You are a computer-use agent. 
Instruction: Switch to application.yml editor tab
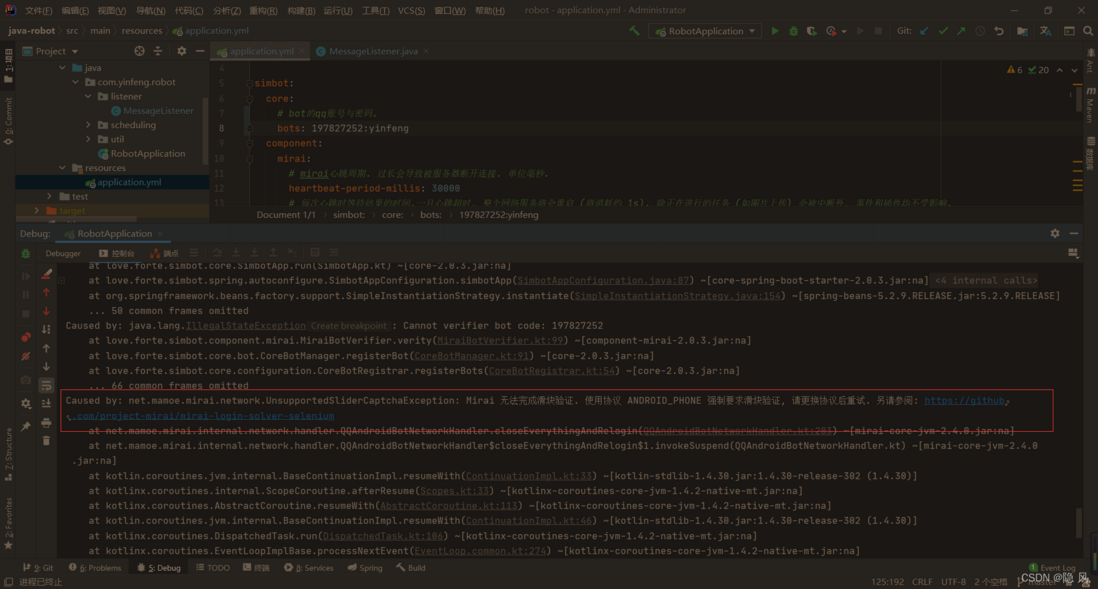pos(260,51)
